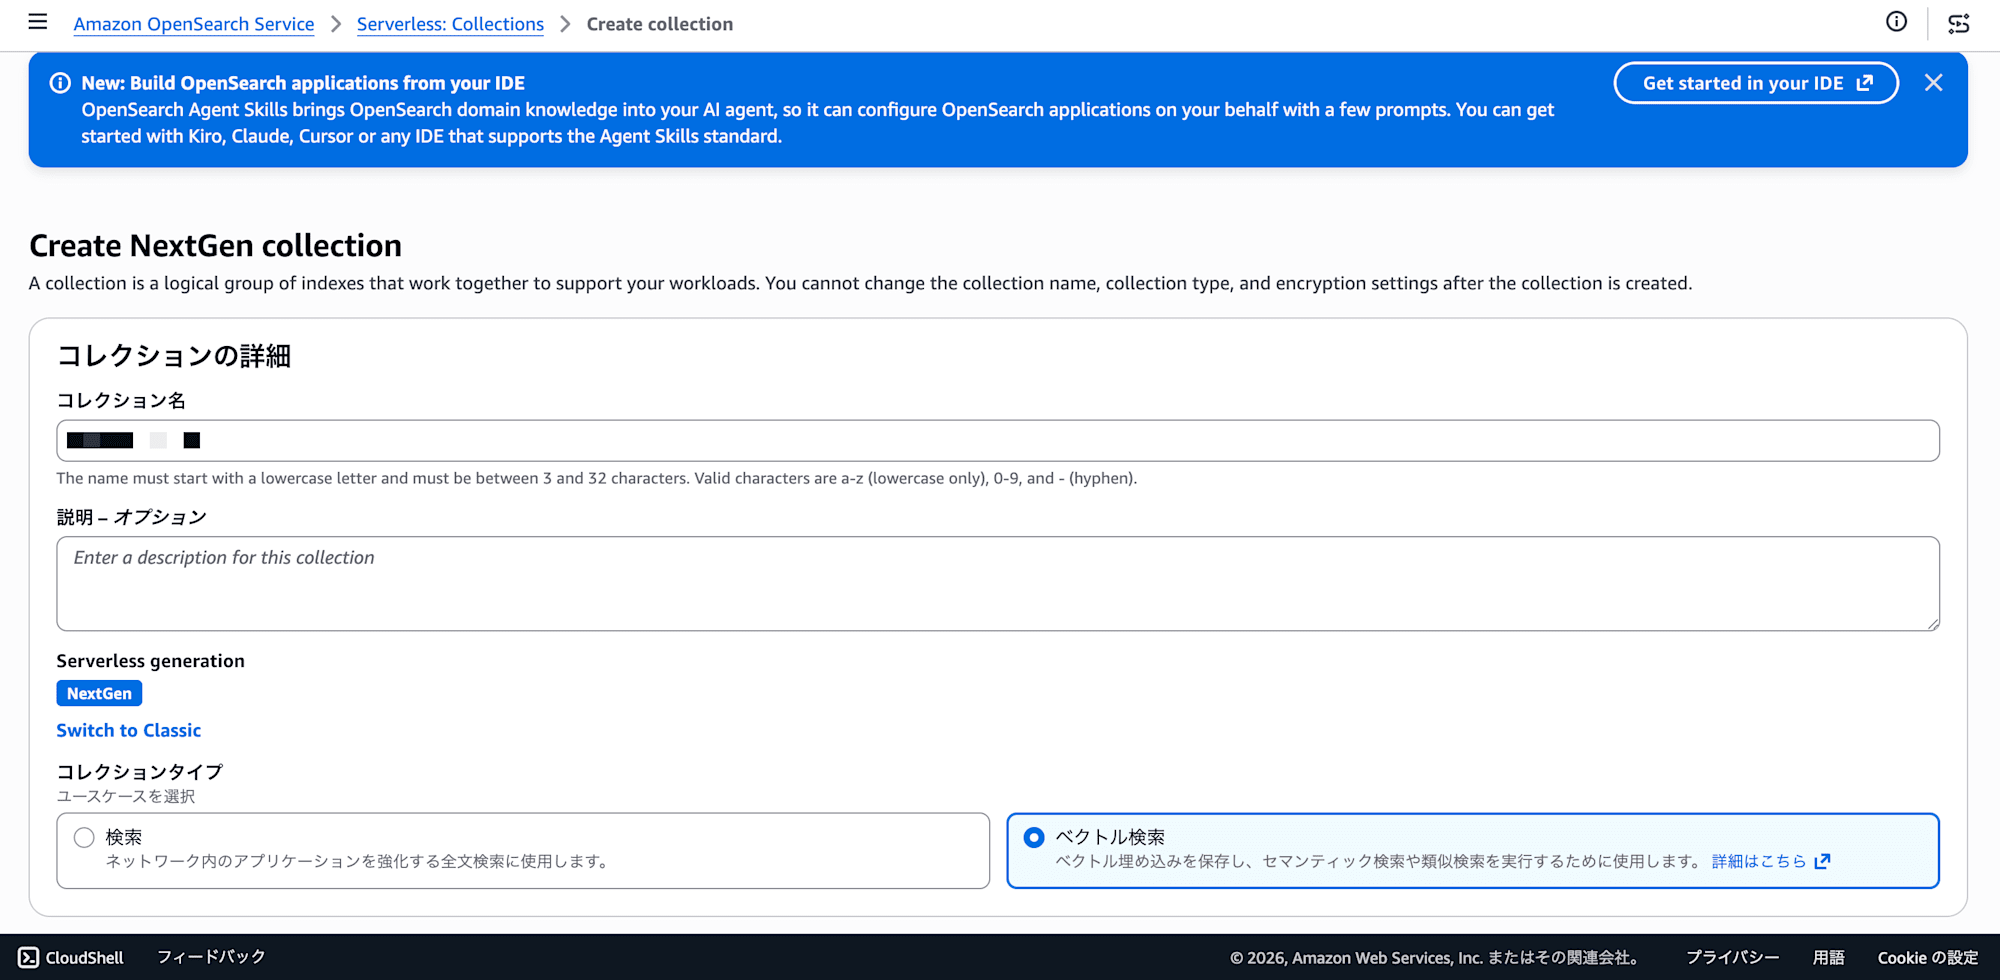Click the NextGen badge
The height and width of the screenshot is (980, 2000).
click(99, 693)
